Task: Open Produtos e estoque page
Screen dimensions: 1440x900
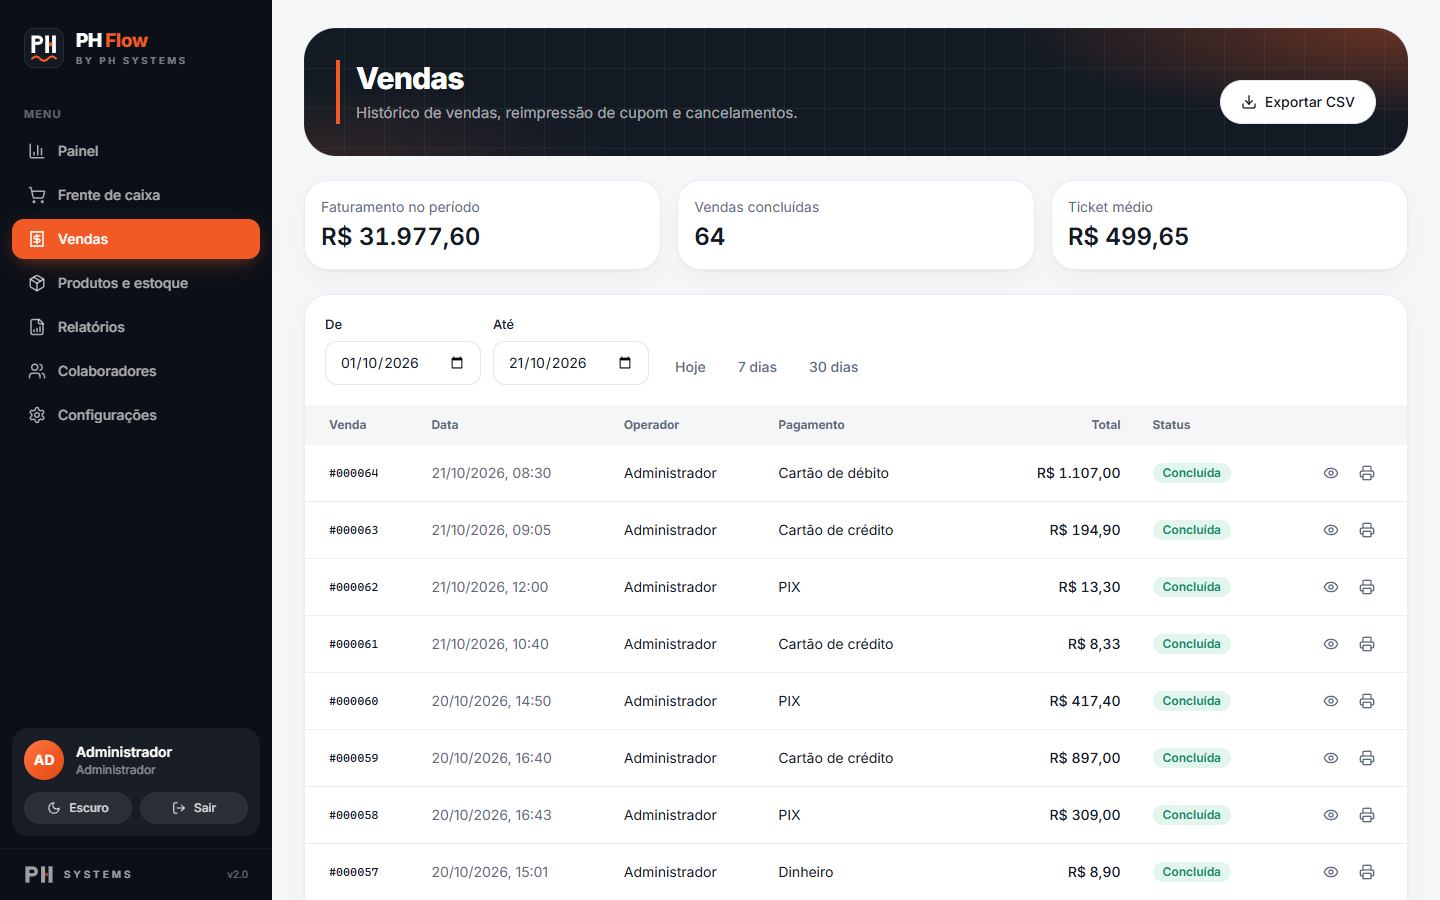Action: click(136, 283)
